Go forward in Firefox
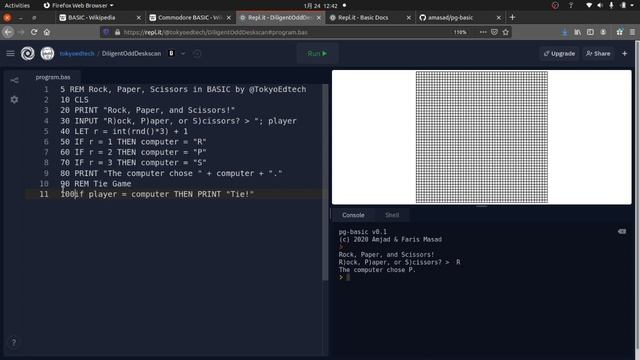 click(x=21, y=32)
